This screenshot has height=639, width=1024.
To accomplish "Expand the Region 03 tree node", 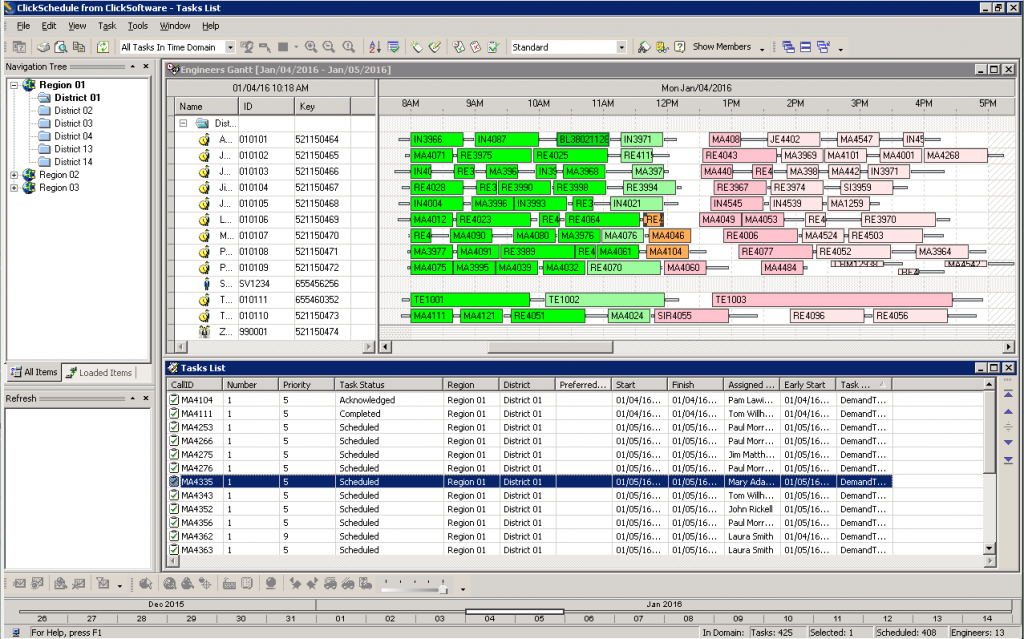I will tap(14, 188).
